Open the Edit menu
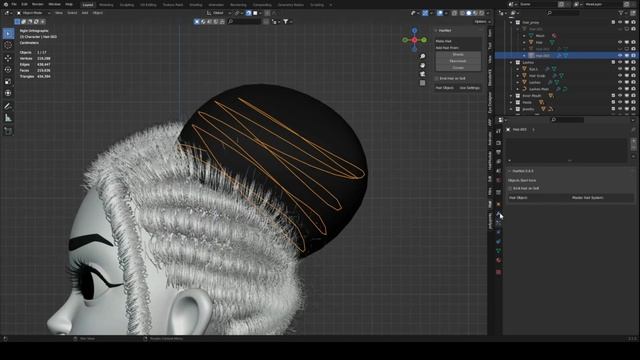 pyautogui.click(x=24, y=4)
